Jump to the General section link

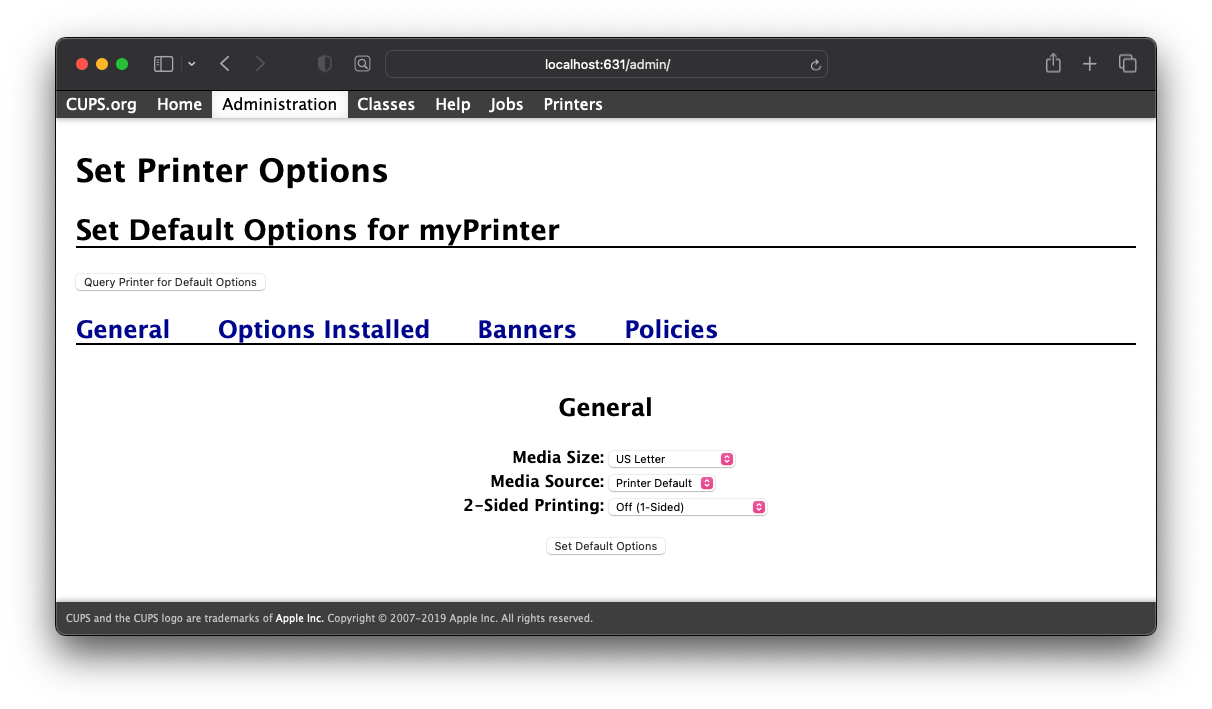[x=123, y=329]
